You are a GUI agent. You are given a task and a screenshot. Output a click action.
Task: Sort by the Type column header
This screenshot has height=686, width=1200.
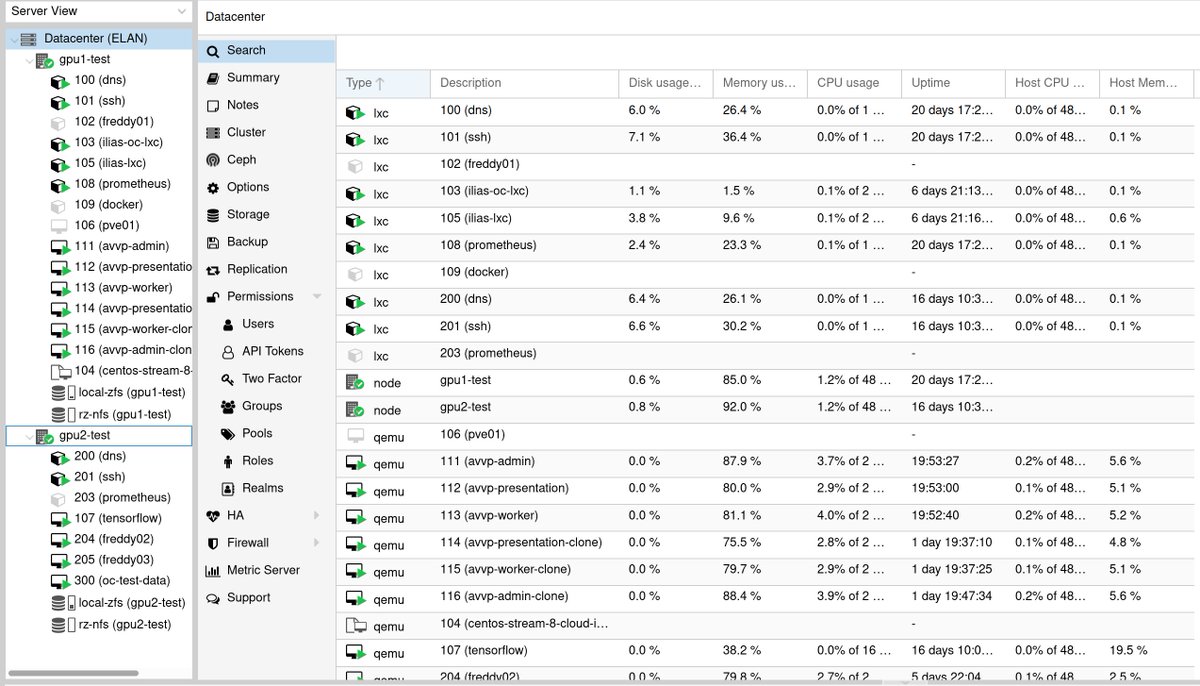click(x=383, y=83)
